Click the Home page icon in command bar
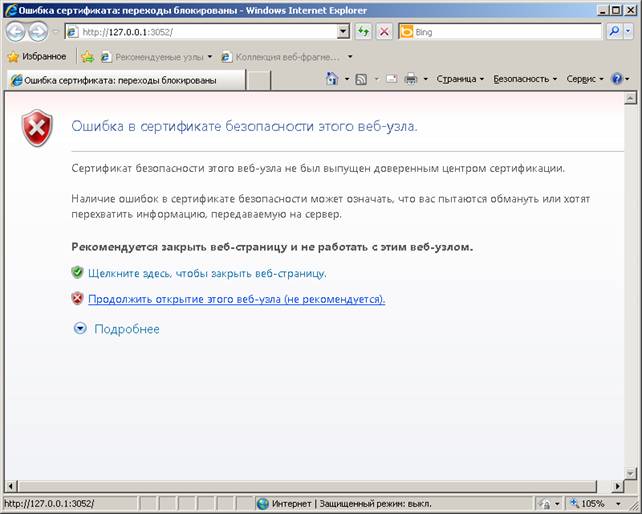The width and height of the screenshot is (642, 514). tap(331, 79)
